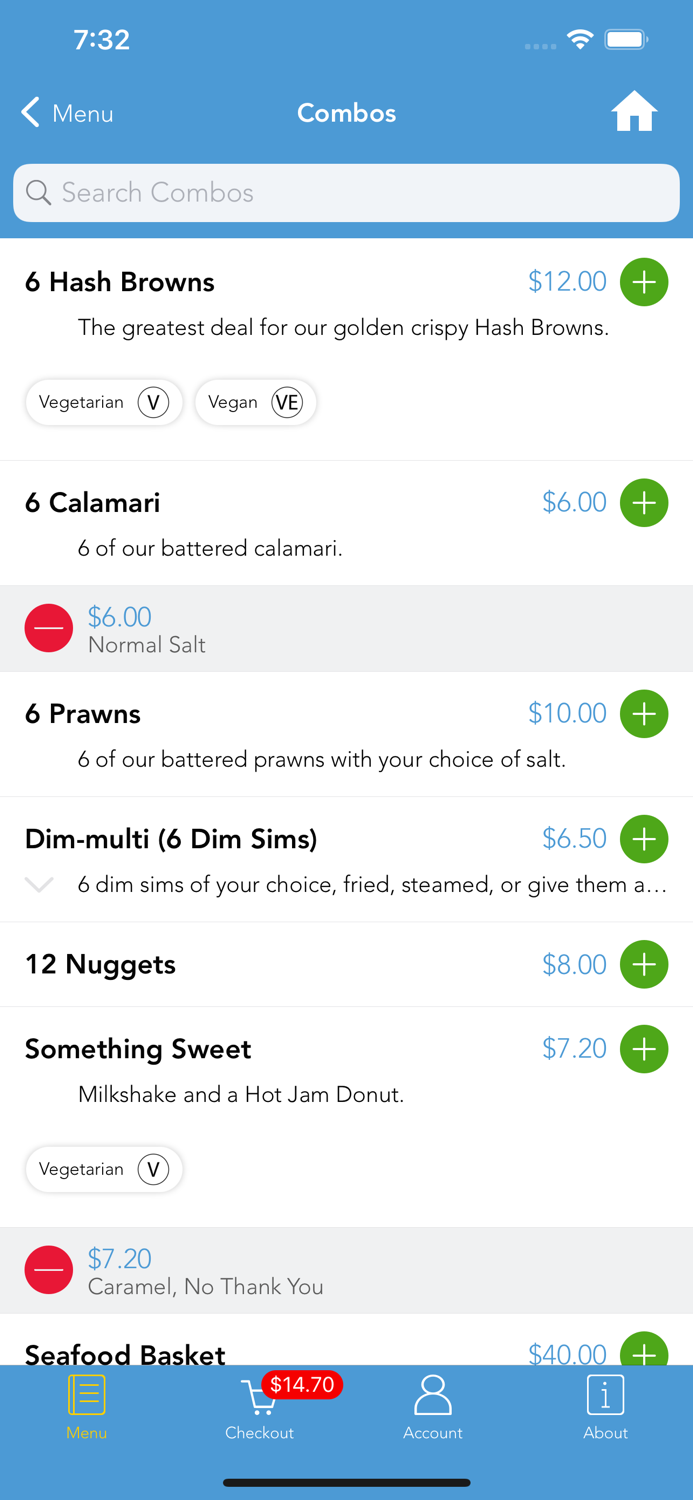Remove the Caramel, No Thank You item
The height and width of the screenshot is (1500, 693).
click(x=48, y=1269)
